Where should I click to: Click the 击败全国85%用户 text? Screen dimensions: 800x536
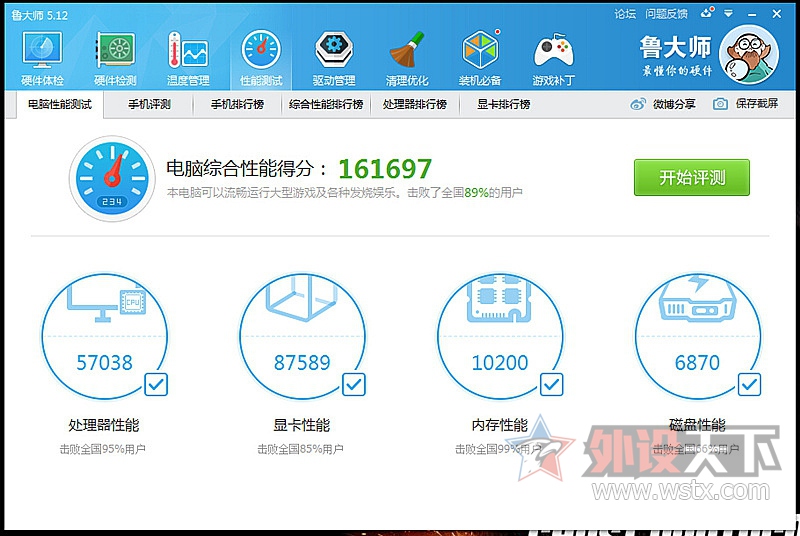300,449
